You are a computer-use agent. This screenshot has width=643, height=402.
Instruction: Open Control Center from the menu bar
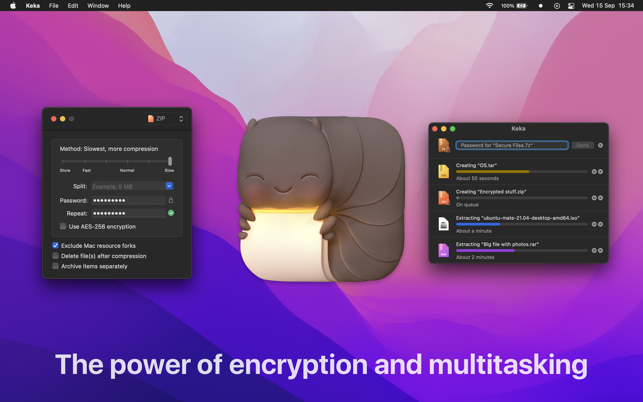coord(571,6)
